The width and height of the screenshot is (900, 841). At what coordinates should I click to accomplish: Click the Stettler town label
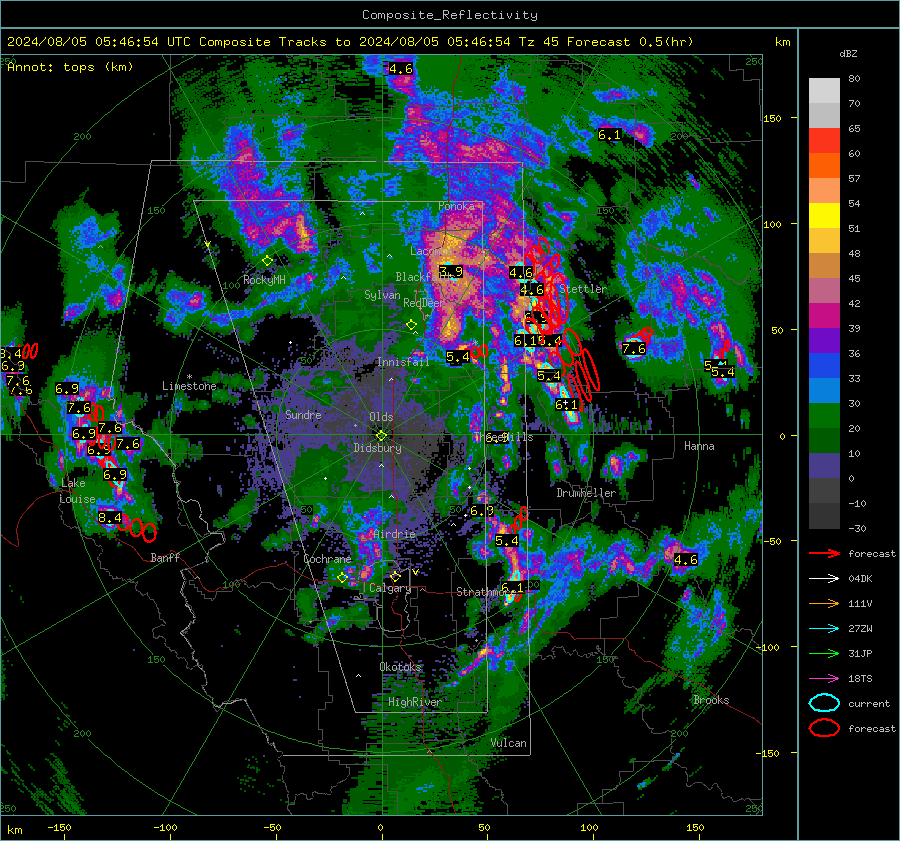click(x=583, y=289)
